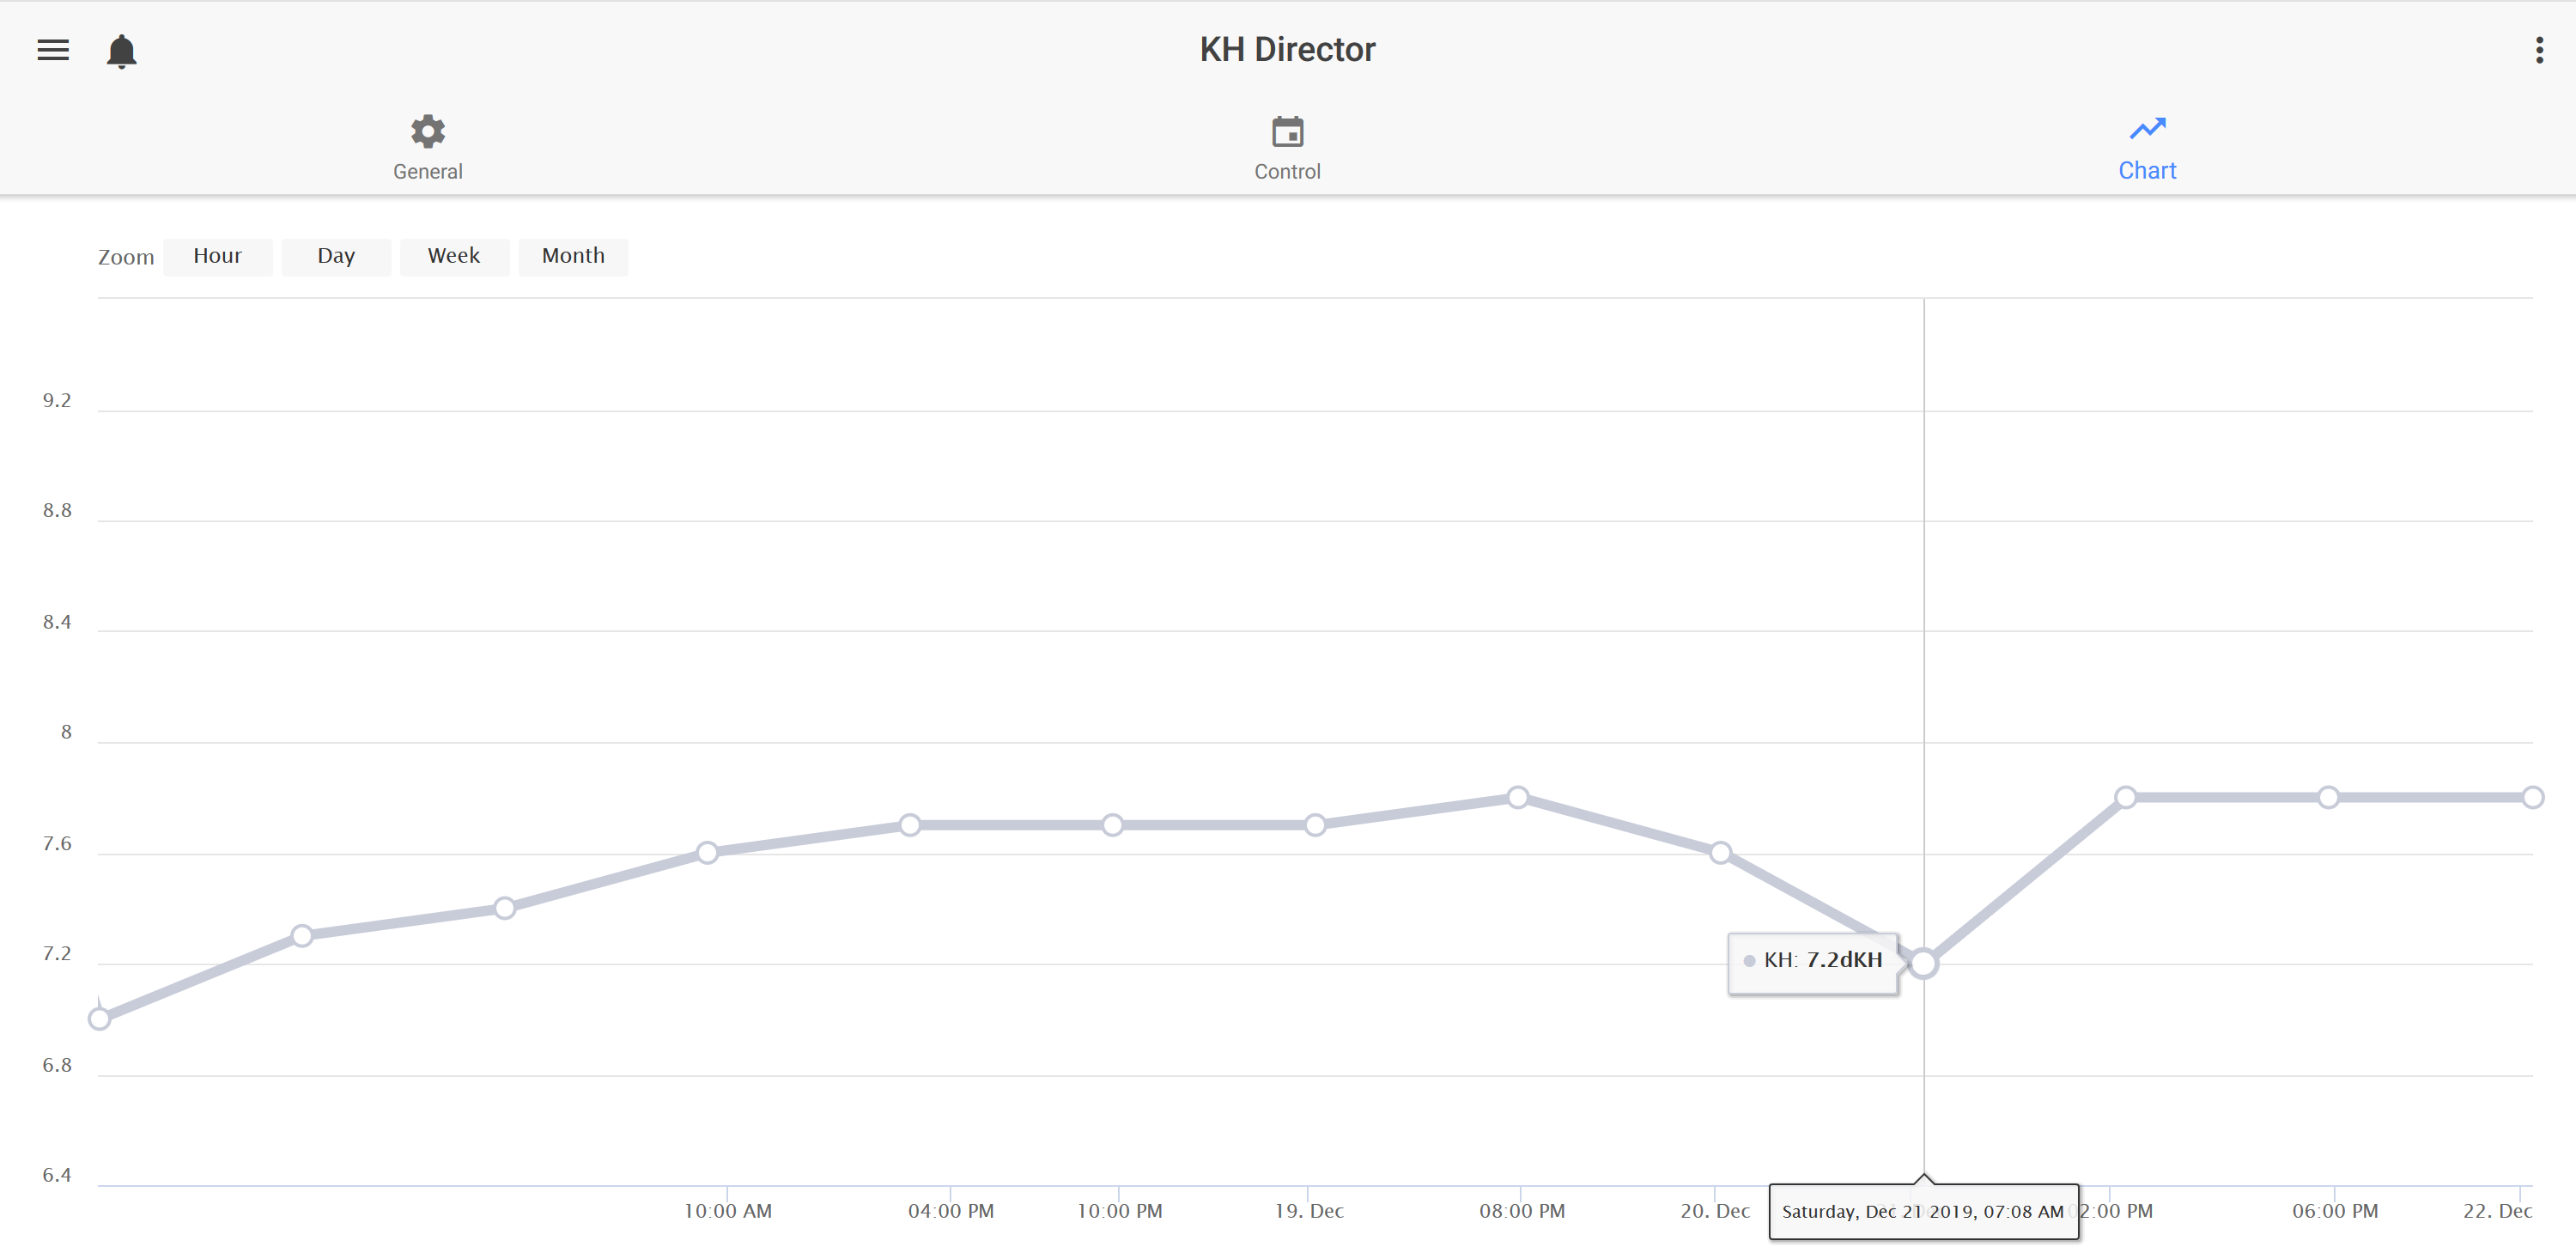Click the Control calendar icon
Image resolution: width=2576 pixels, height=1259 pixels.
1287,131
